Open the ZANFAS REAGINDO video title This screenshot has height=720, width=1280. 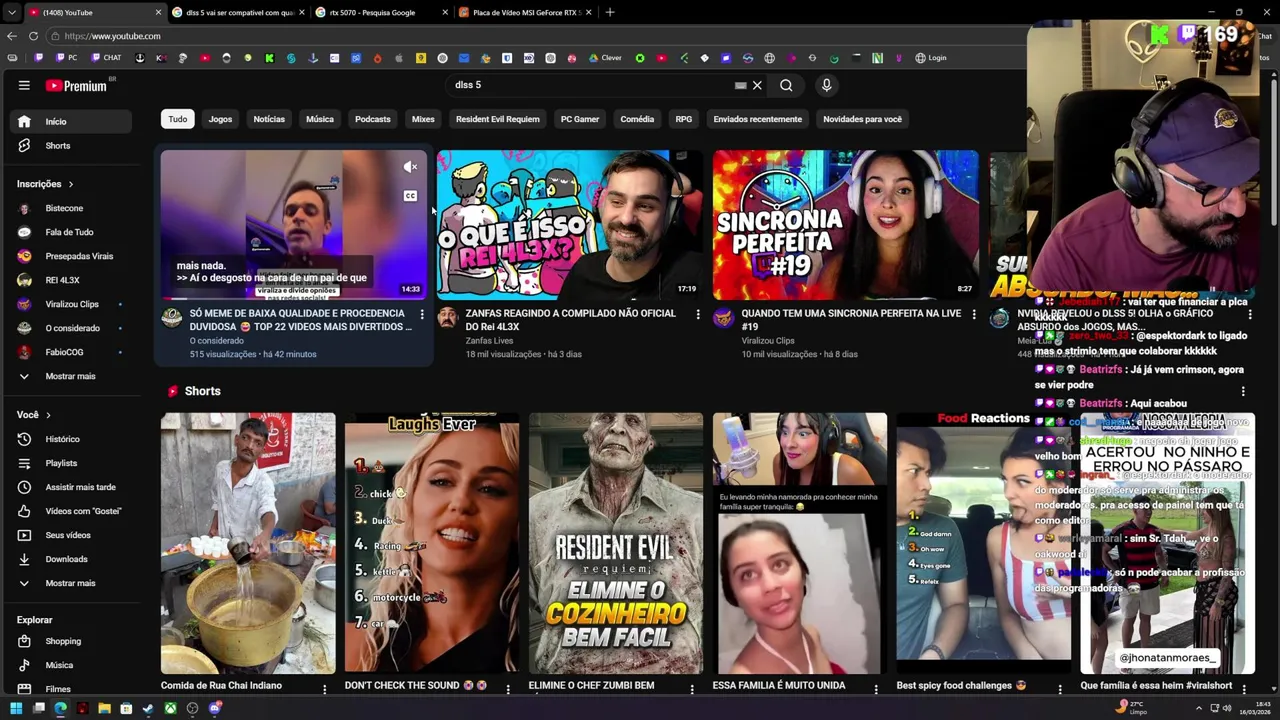(x=571, y=320)
